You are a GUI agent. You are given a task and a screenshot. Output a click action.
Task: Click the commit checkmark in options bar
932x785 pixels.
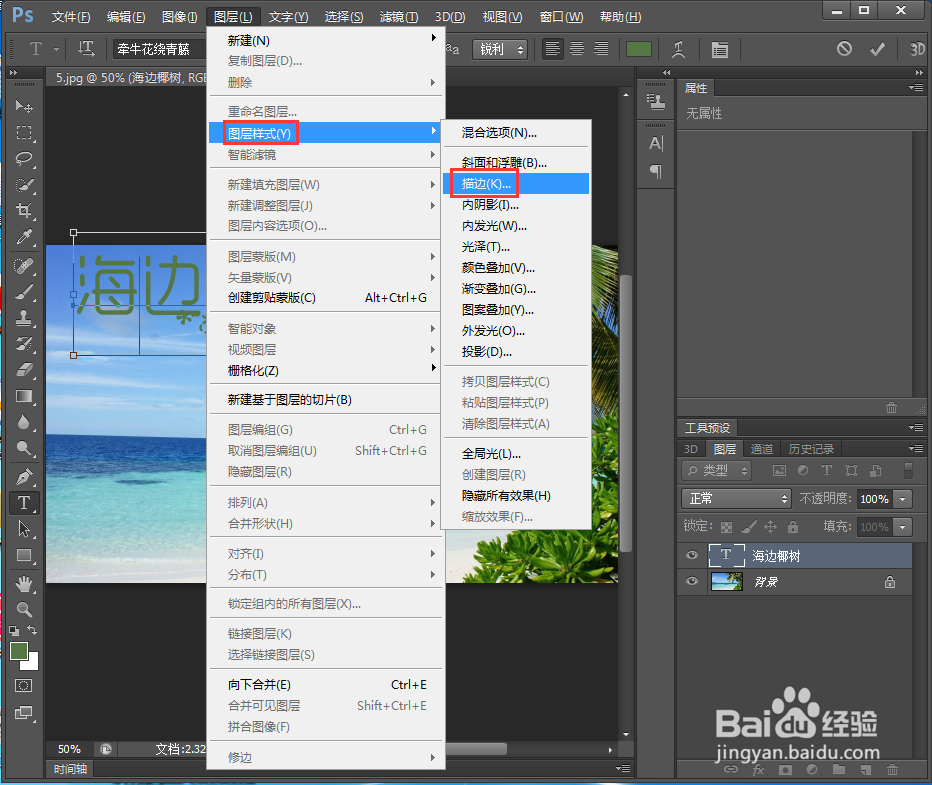(875, 47)
